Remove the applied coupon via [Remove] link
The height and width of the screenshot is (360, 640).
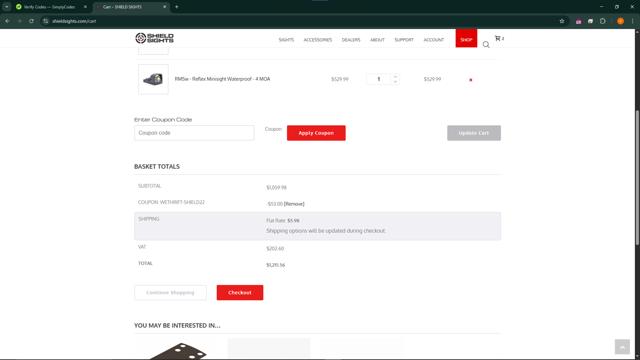[x=294, y=204]
